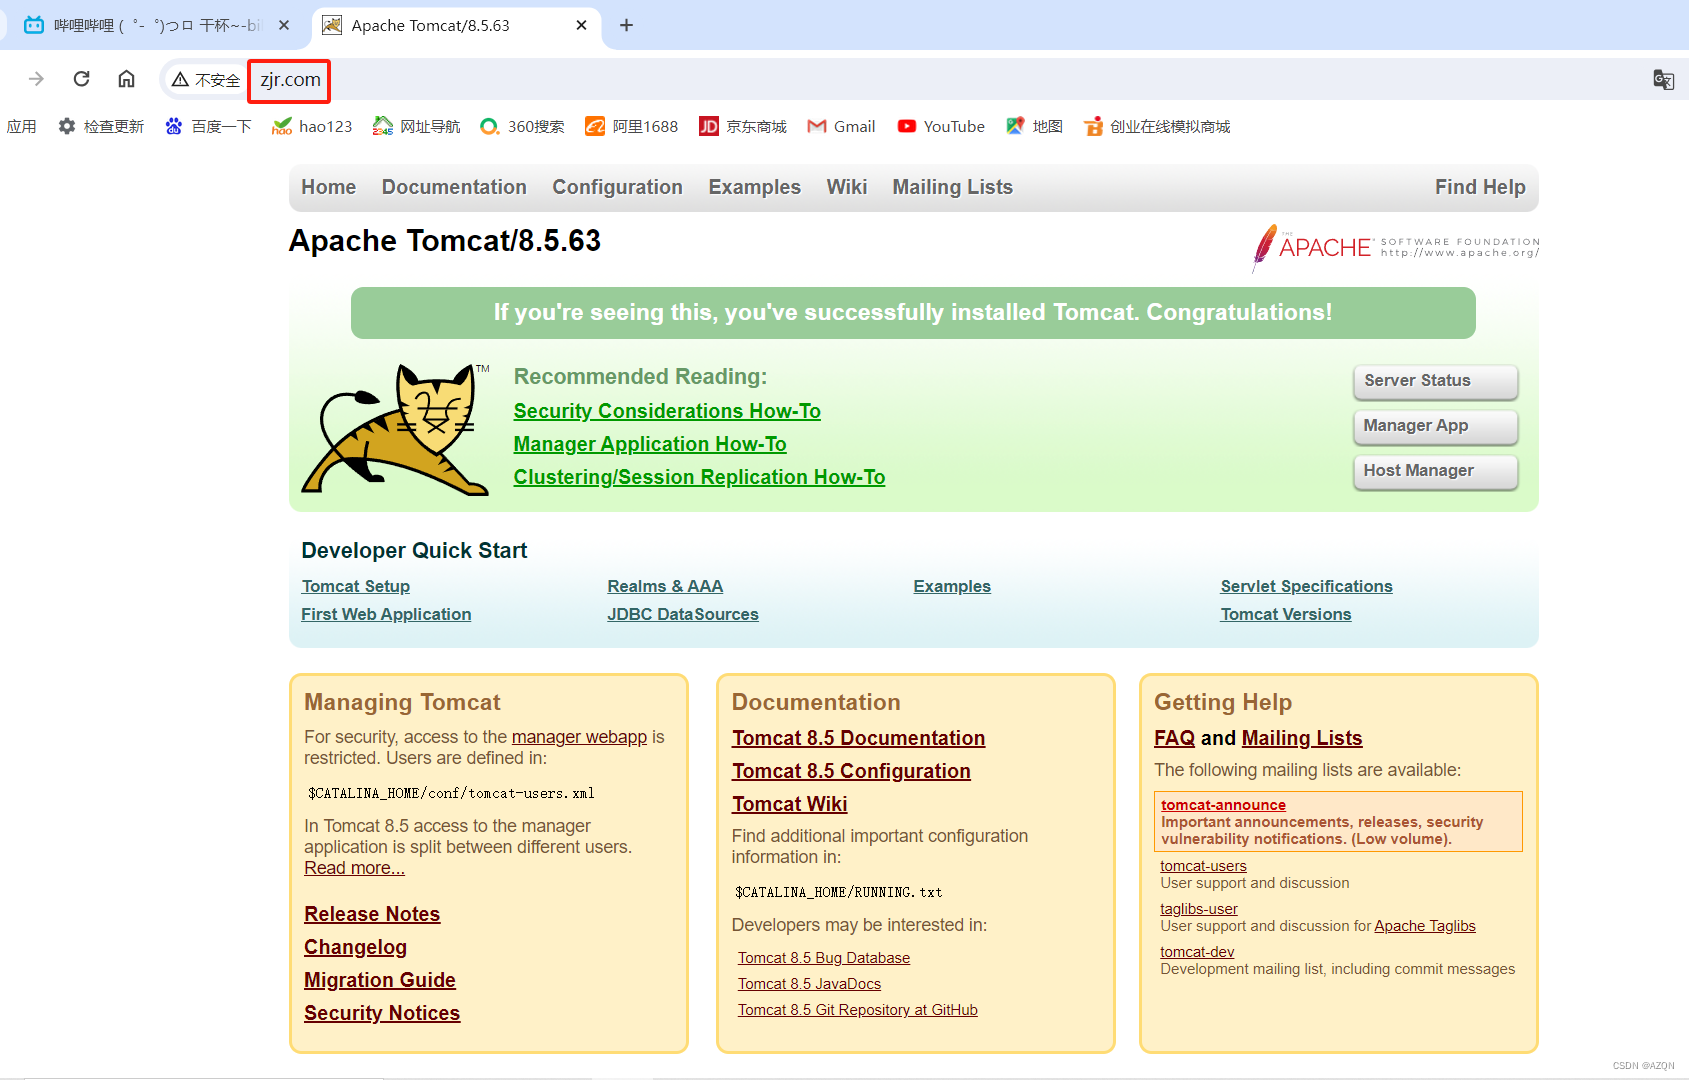Open Manager Application How-To link

click(650, 444)
